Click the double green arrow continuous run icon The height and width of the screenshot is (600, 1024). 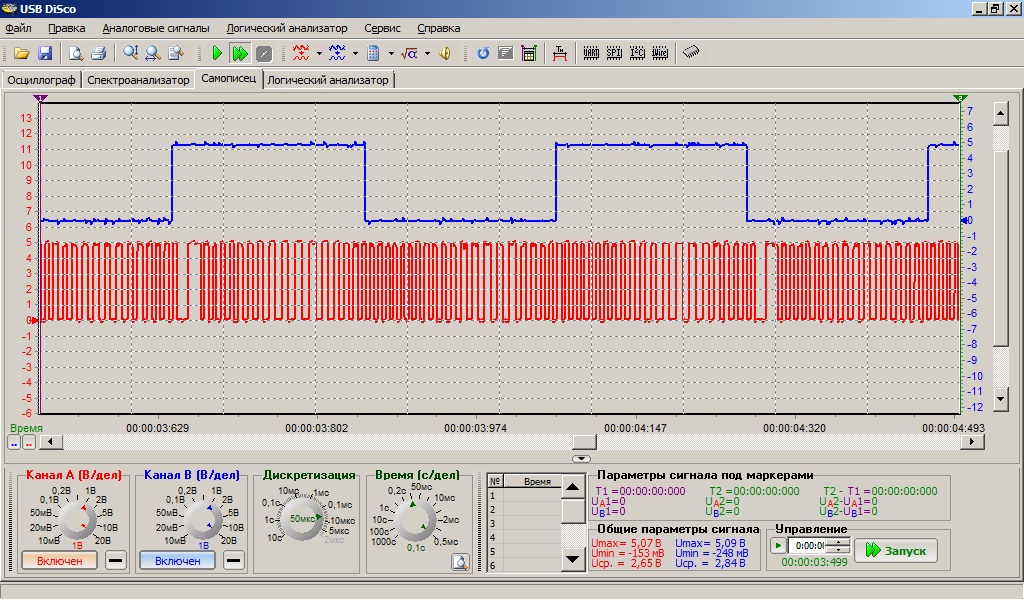pos(240,54)
